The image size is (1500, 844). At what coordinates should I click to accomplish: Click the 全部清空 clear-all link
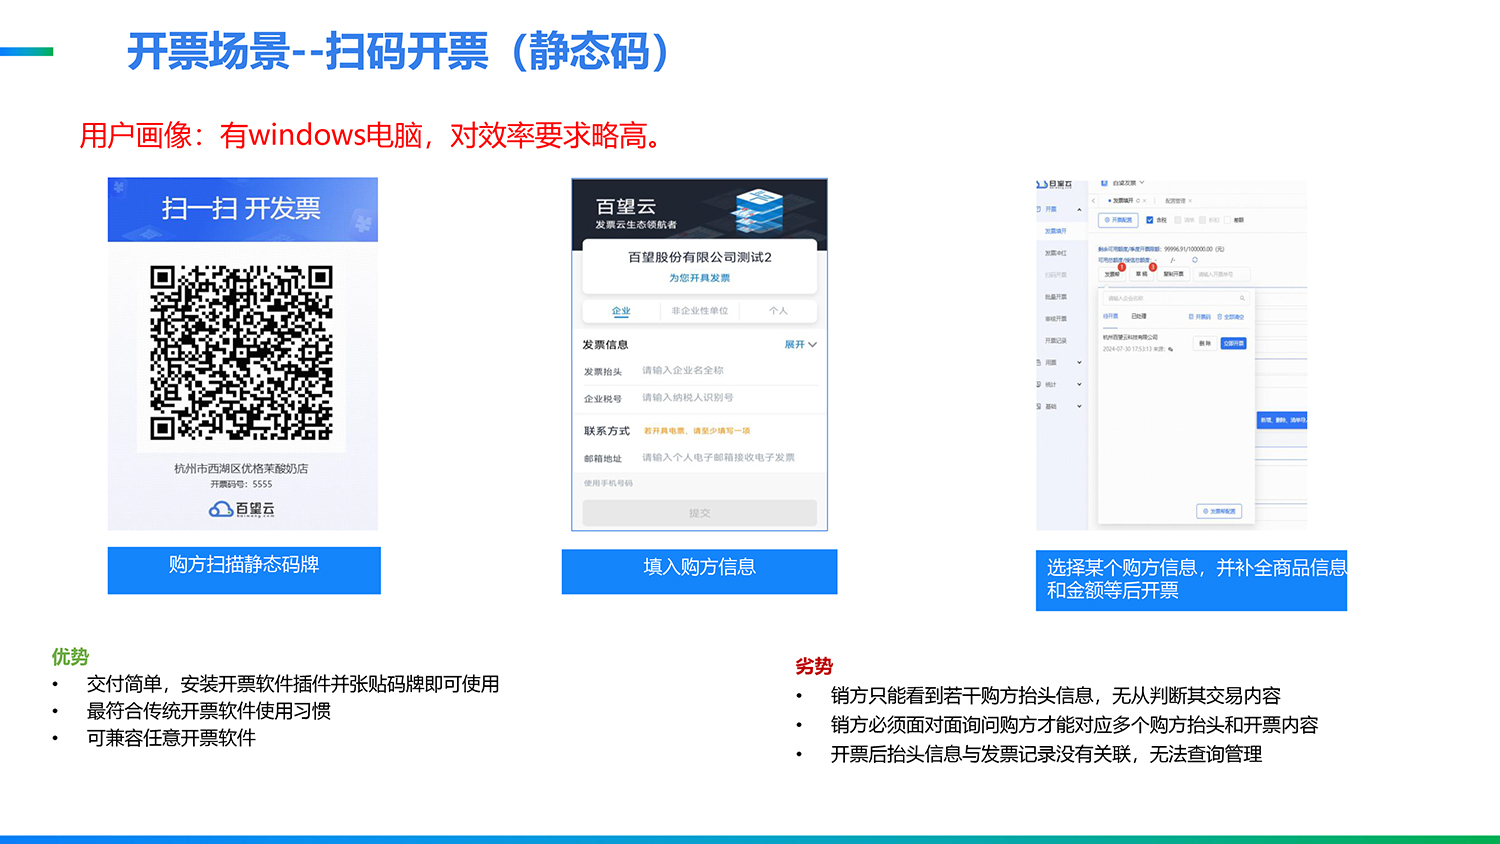1230,317
